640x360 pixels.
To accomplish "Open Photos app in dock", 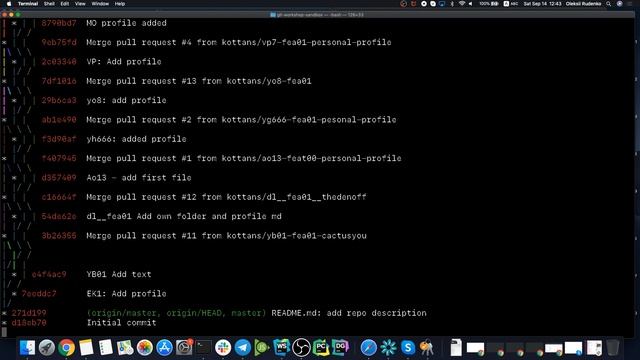I will point(145,348).
